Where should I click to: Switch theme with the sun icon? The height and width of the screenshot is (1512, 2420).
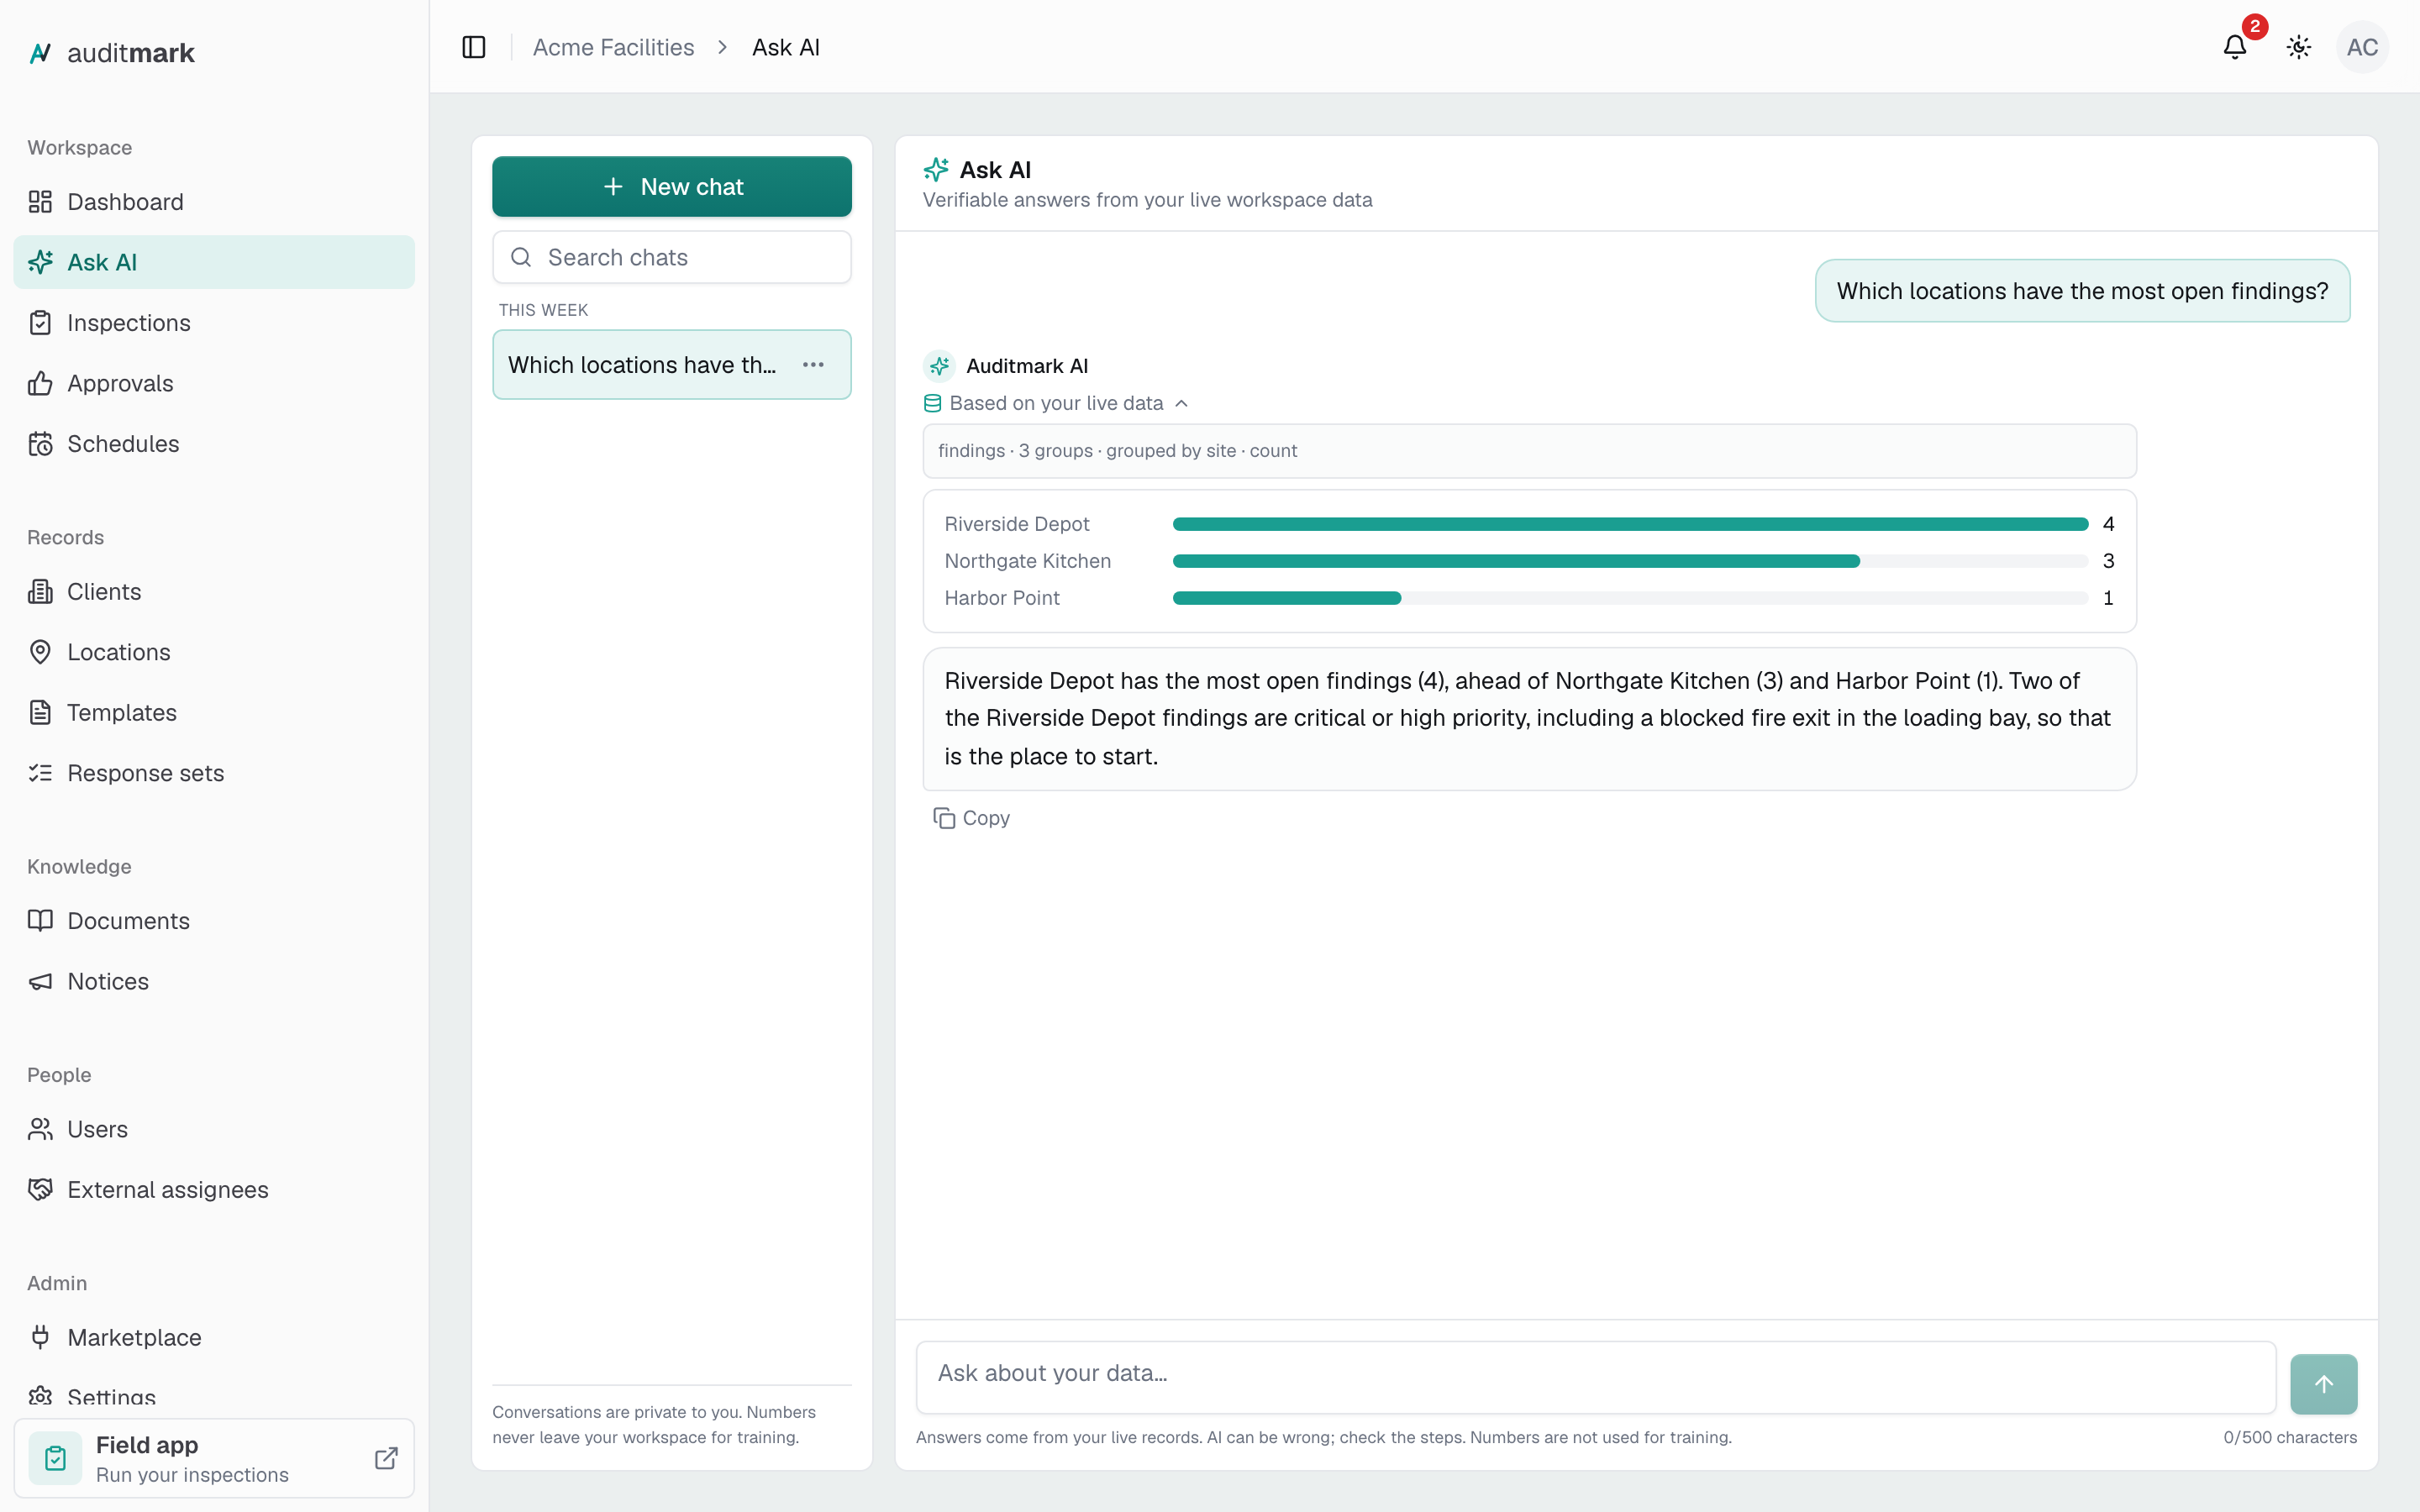tap(2299, 47)
